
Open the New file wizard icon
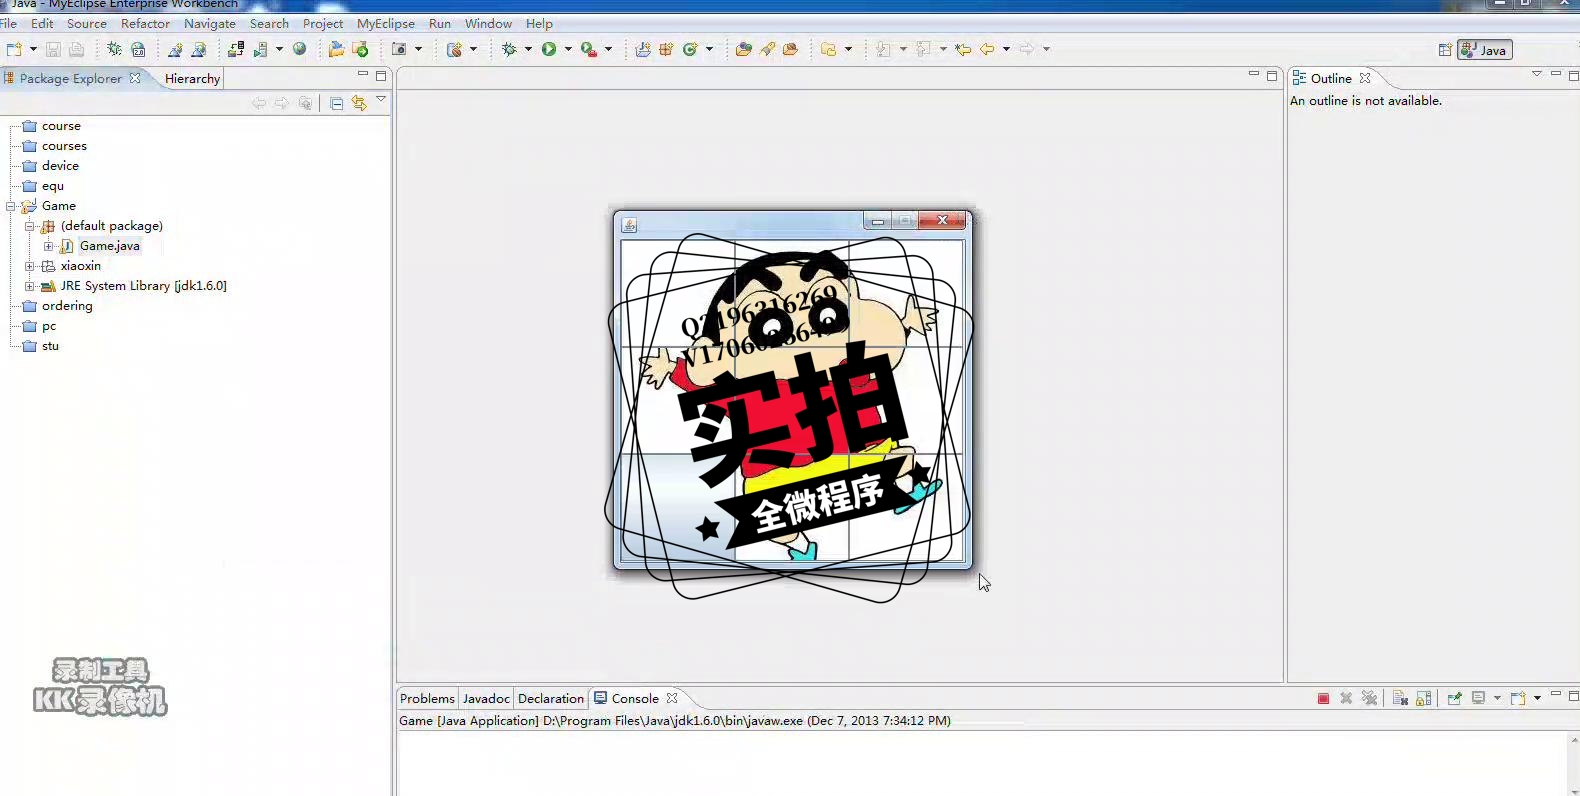point(14,49)
